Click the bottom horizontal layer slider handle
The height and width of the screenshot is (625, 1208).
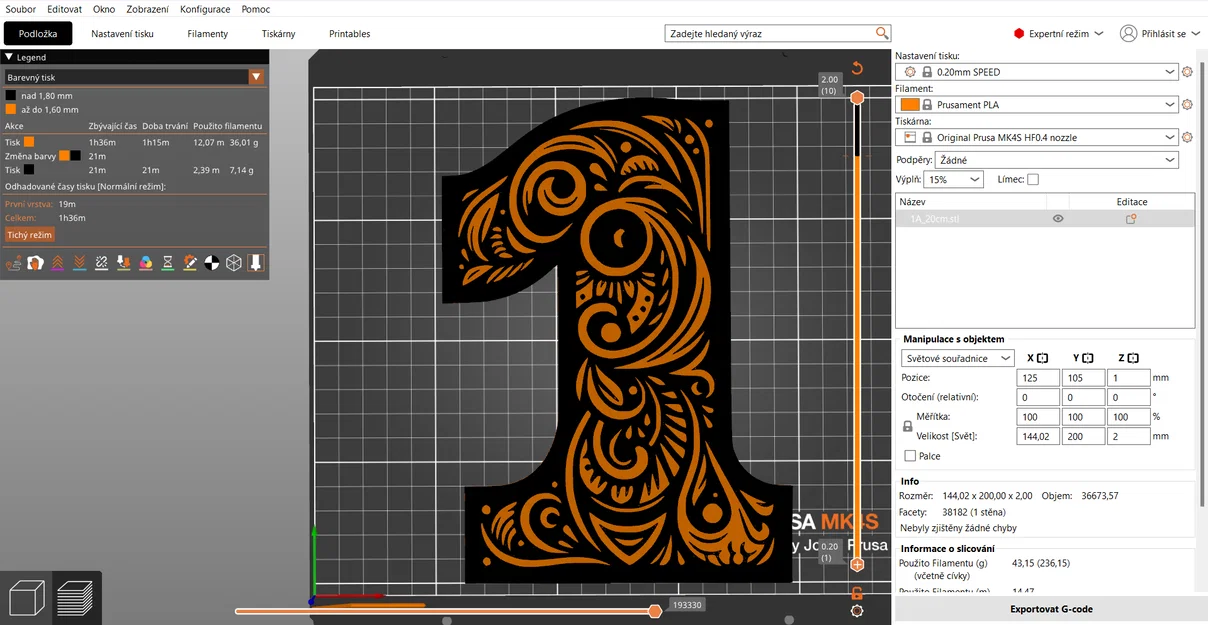click(x=656, y=610)
